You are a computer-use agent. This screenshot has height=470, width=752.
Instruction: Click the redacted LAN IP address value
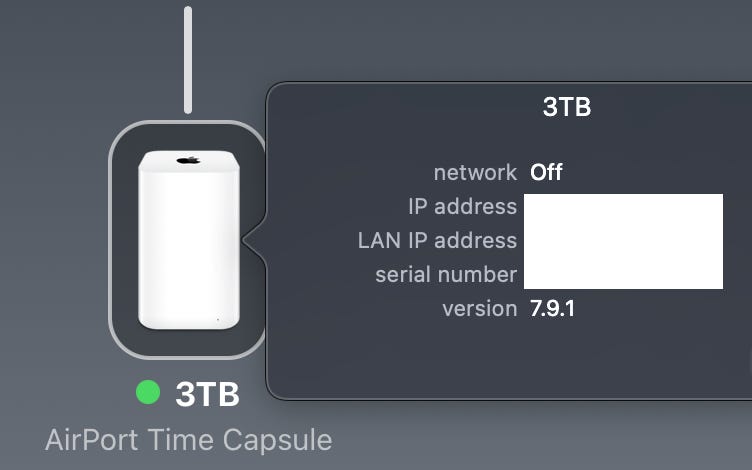pyautogui.click(x=622, y=241)
